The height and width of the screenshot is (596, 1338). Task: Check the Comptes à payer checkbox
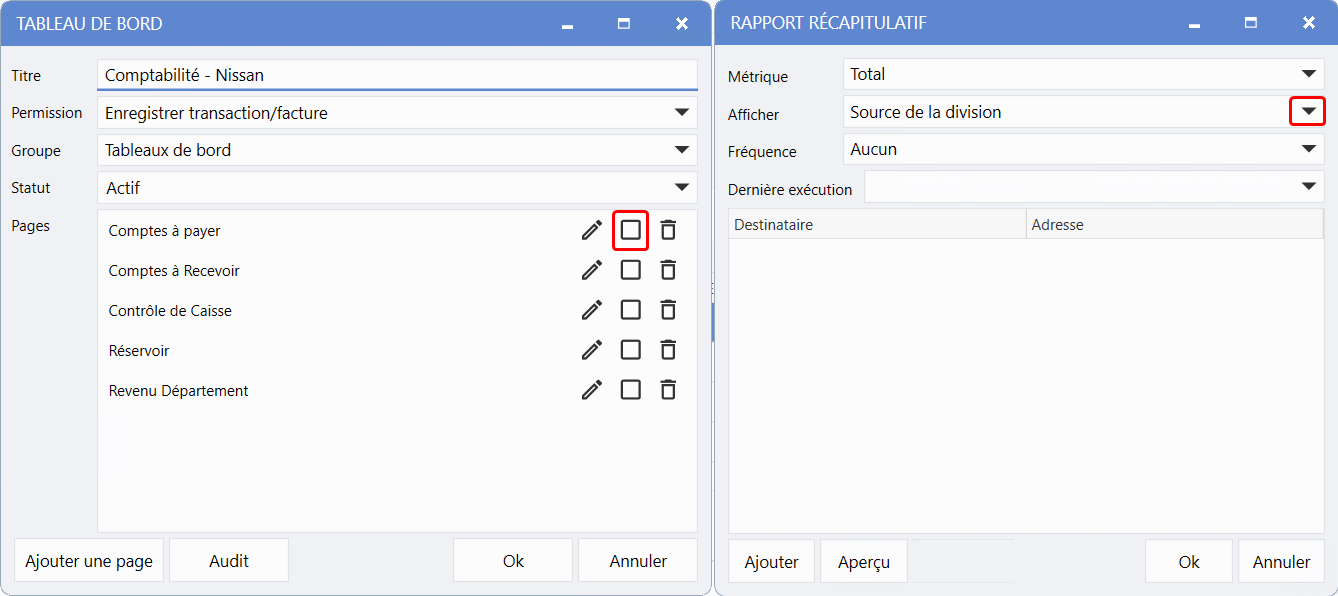click(630, 230)
